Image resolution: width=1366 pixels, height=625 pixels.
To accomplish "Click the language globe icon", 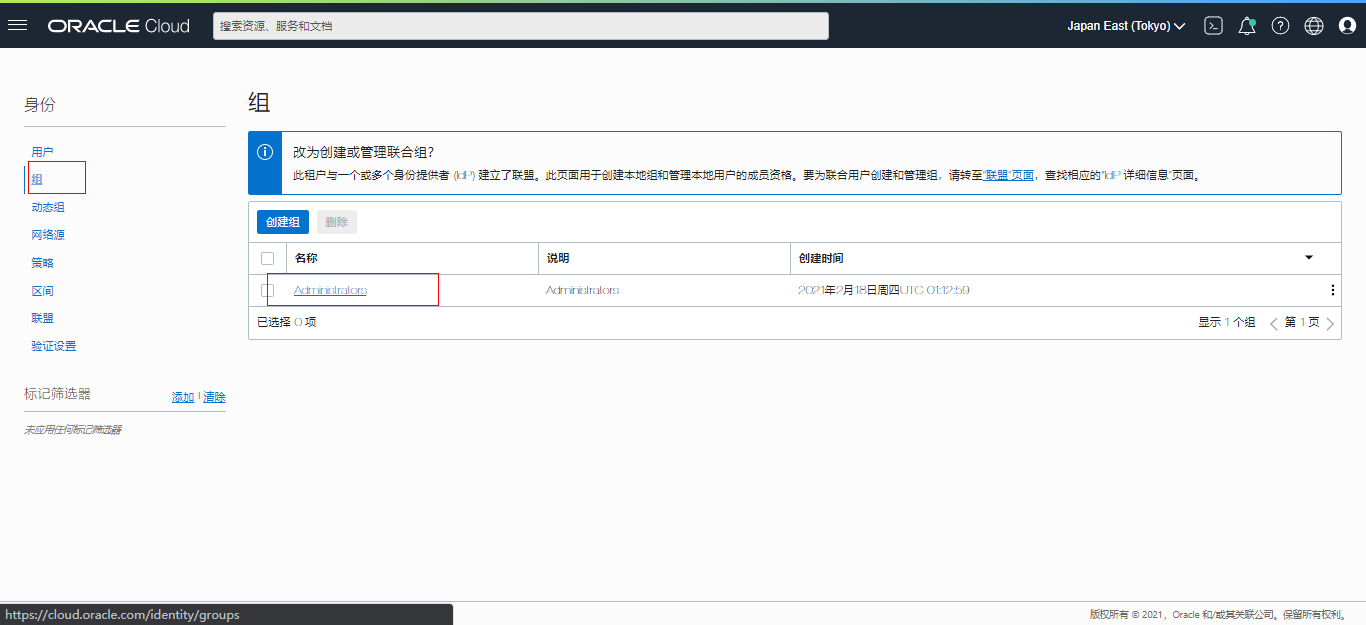I will pyautogui.click(x=1314, y=26).
